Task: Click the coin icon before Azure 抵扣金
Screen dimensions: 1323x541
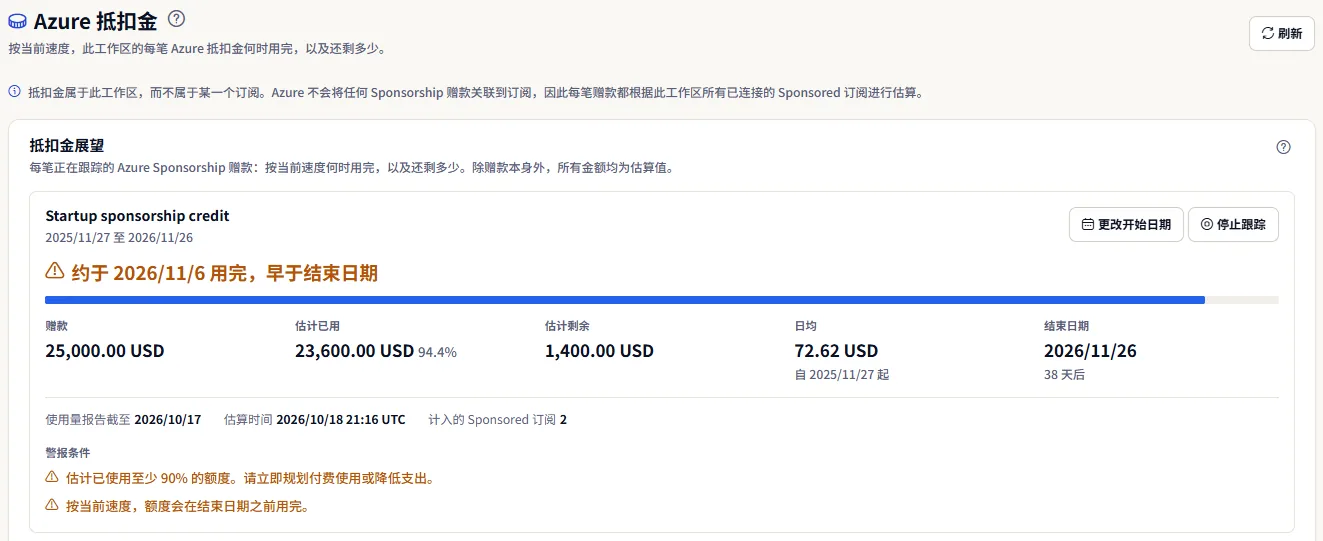Action: point(17,20)
